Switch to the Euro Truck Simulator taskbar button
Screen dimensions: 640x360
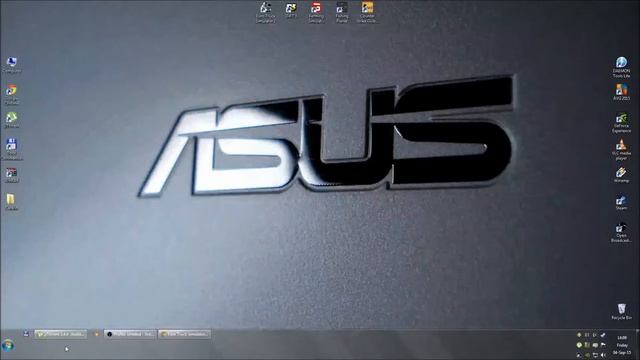[184, 334]
